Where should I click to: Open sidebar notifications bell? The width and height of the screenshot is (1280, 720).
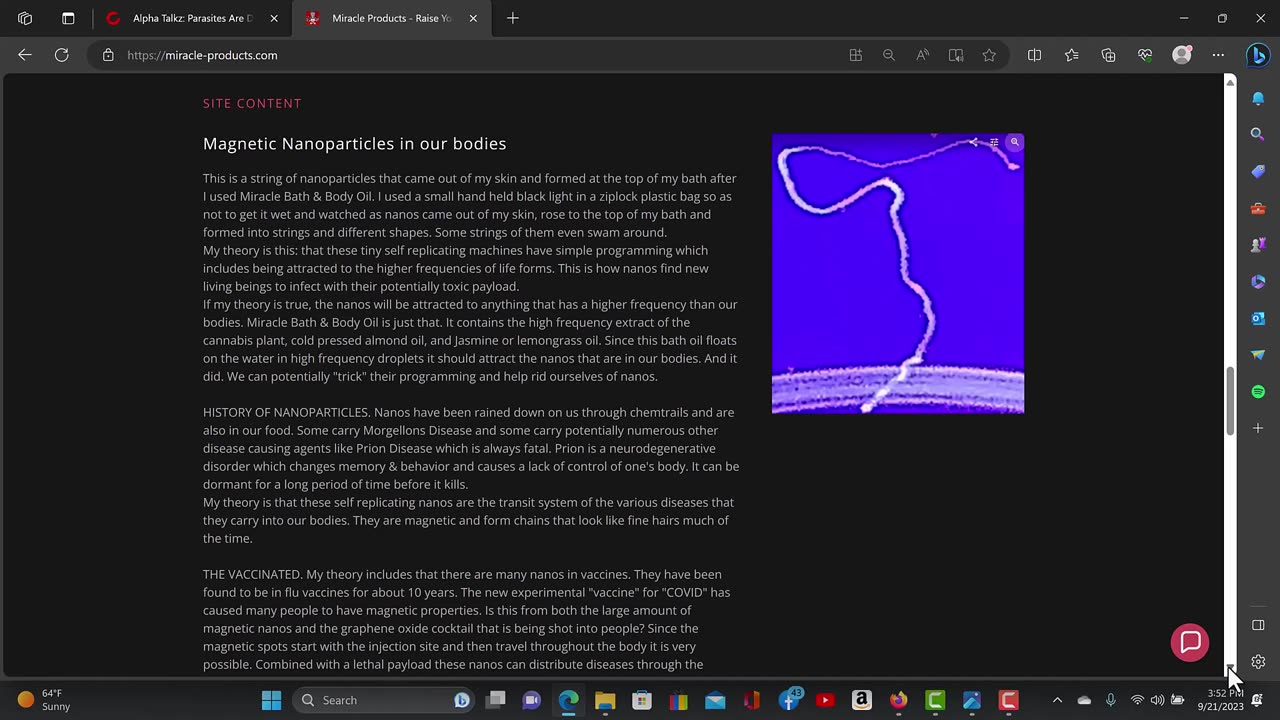[x=1258, y=98]
